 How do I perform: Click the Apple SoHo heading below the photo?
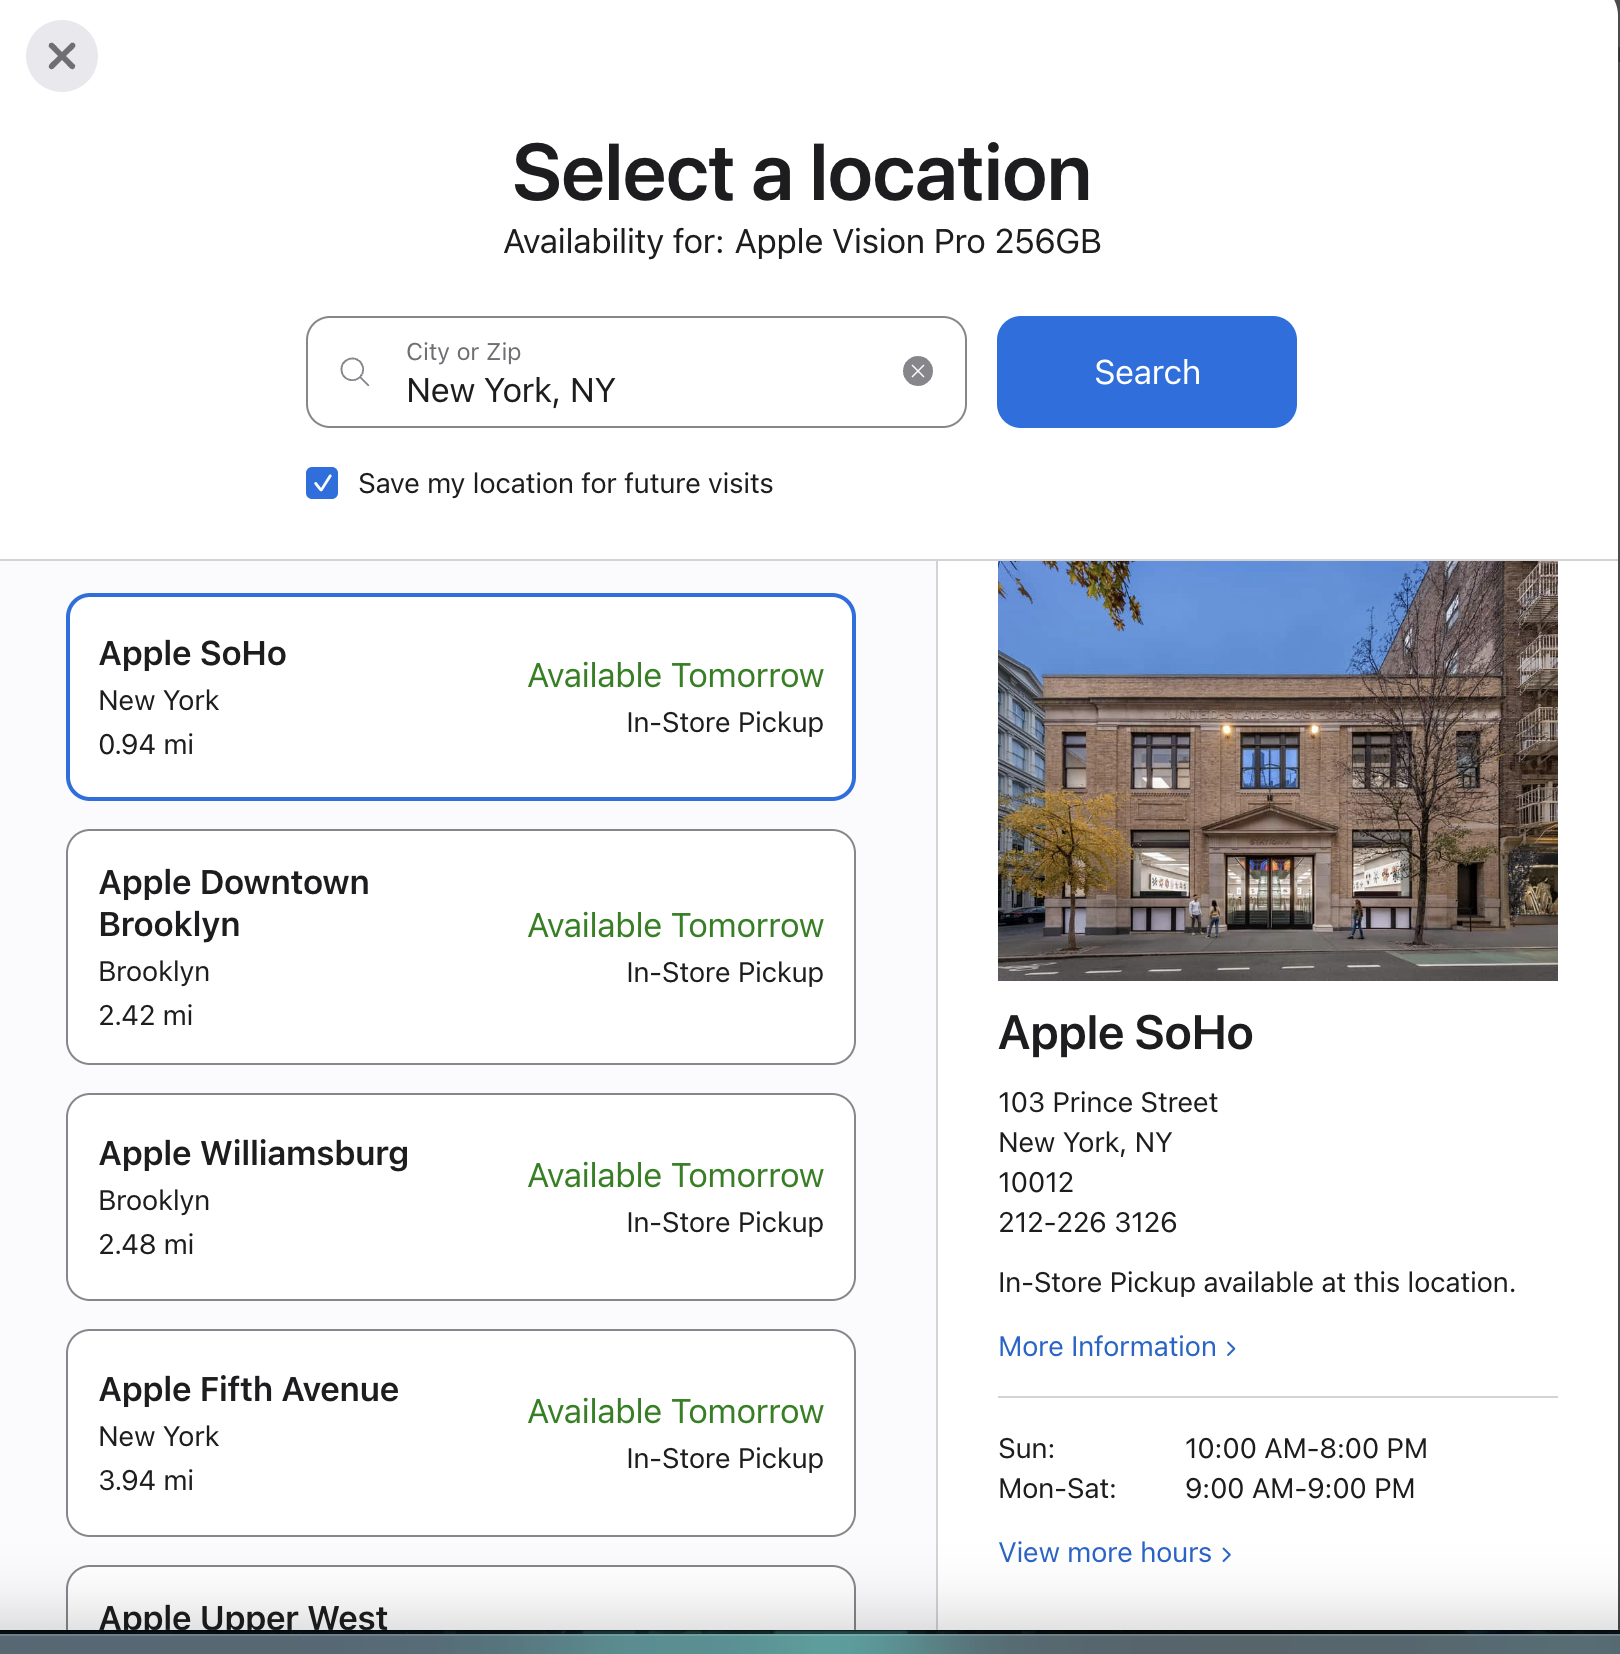1126,1033
